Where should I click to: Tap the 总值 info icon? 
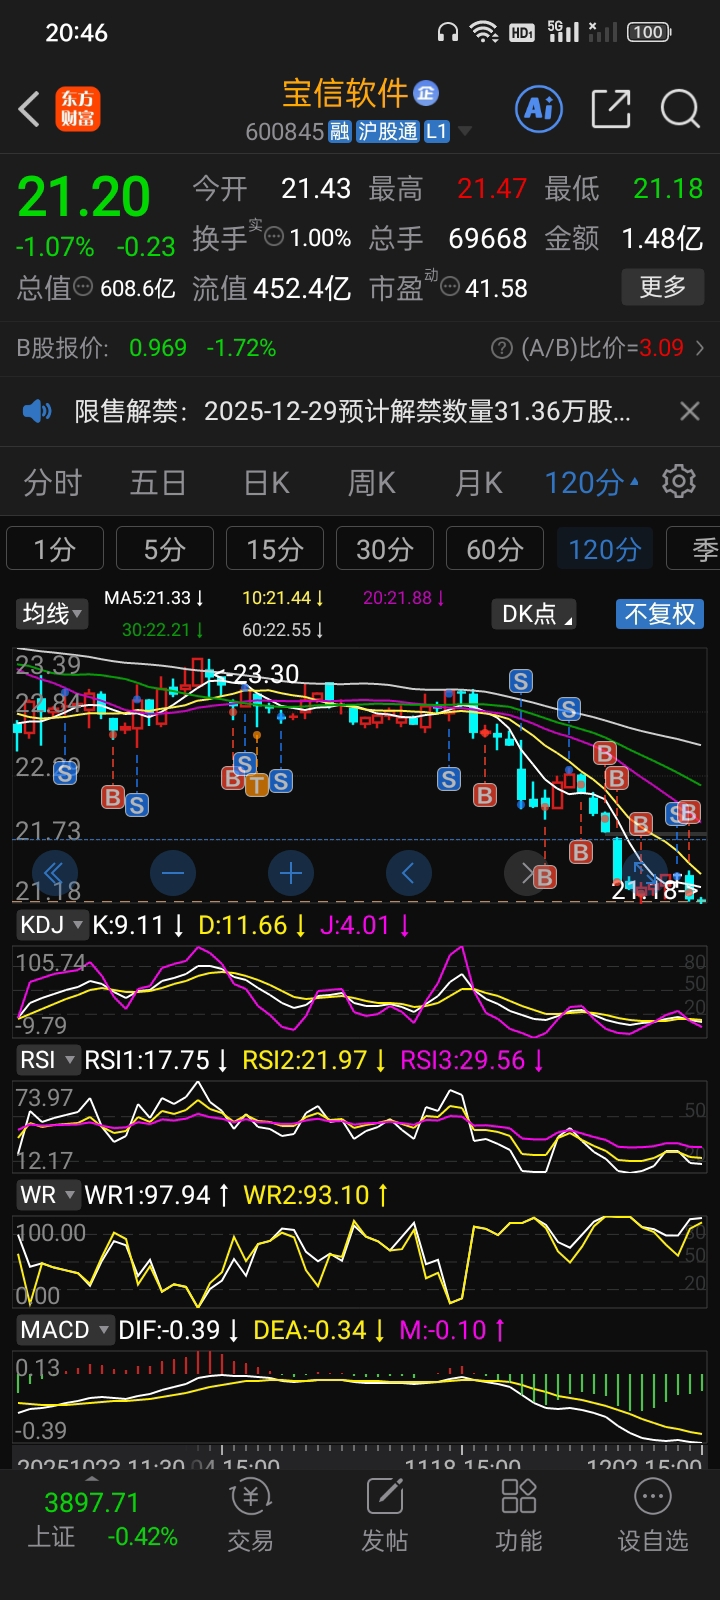[x=84, y=287]
